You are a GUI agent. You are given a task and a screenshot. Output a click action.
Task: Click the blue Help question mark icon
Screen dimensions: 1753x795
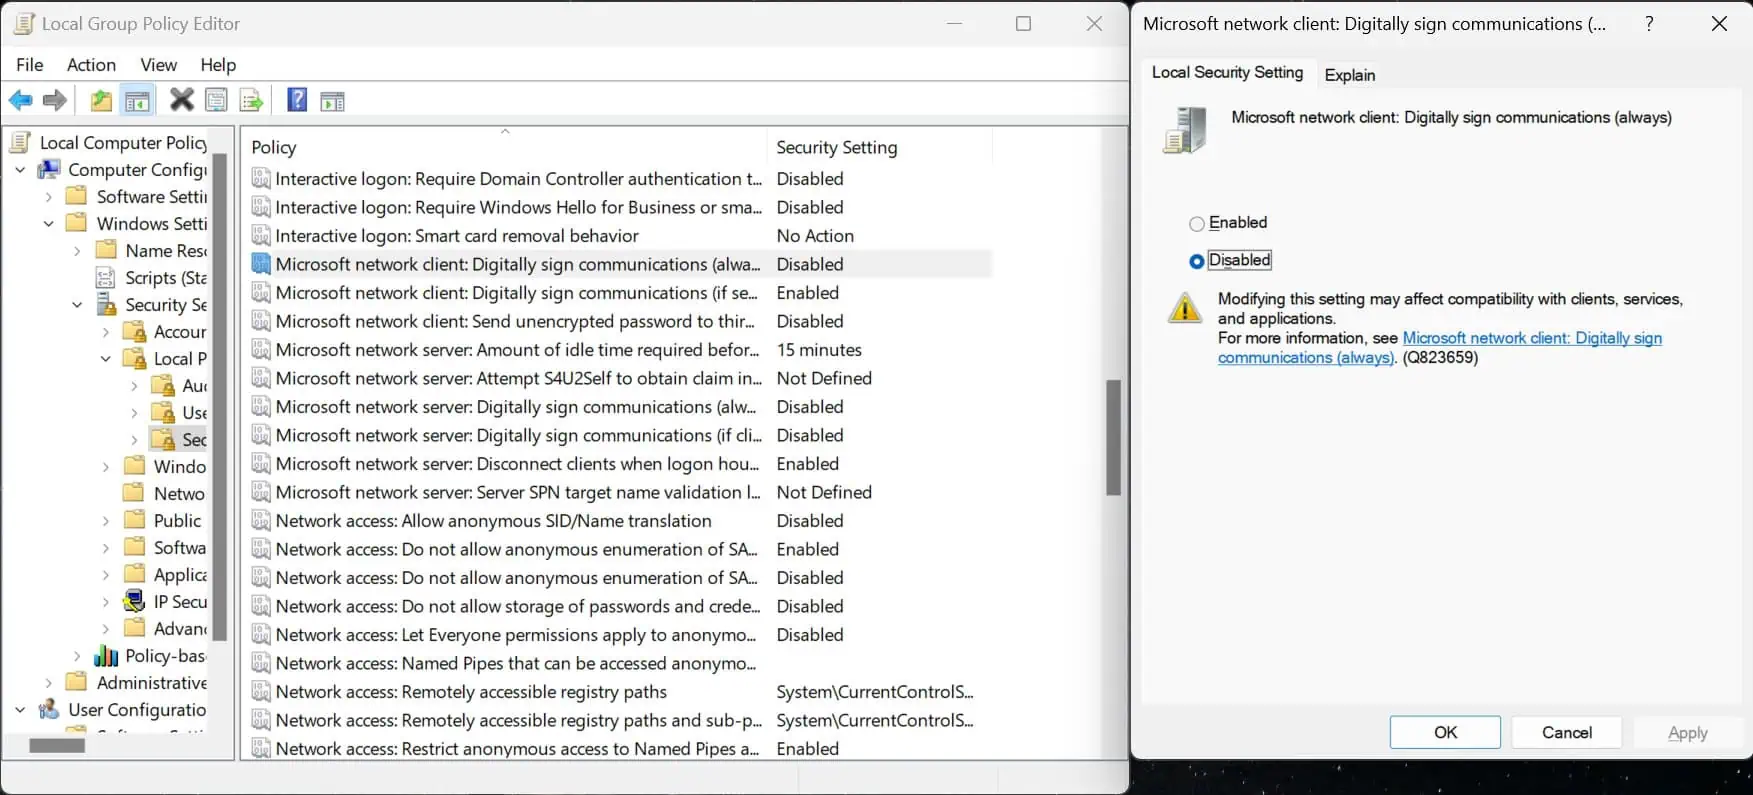pyautogui.click(x=297, y=100)
